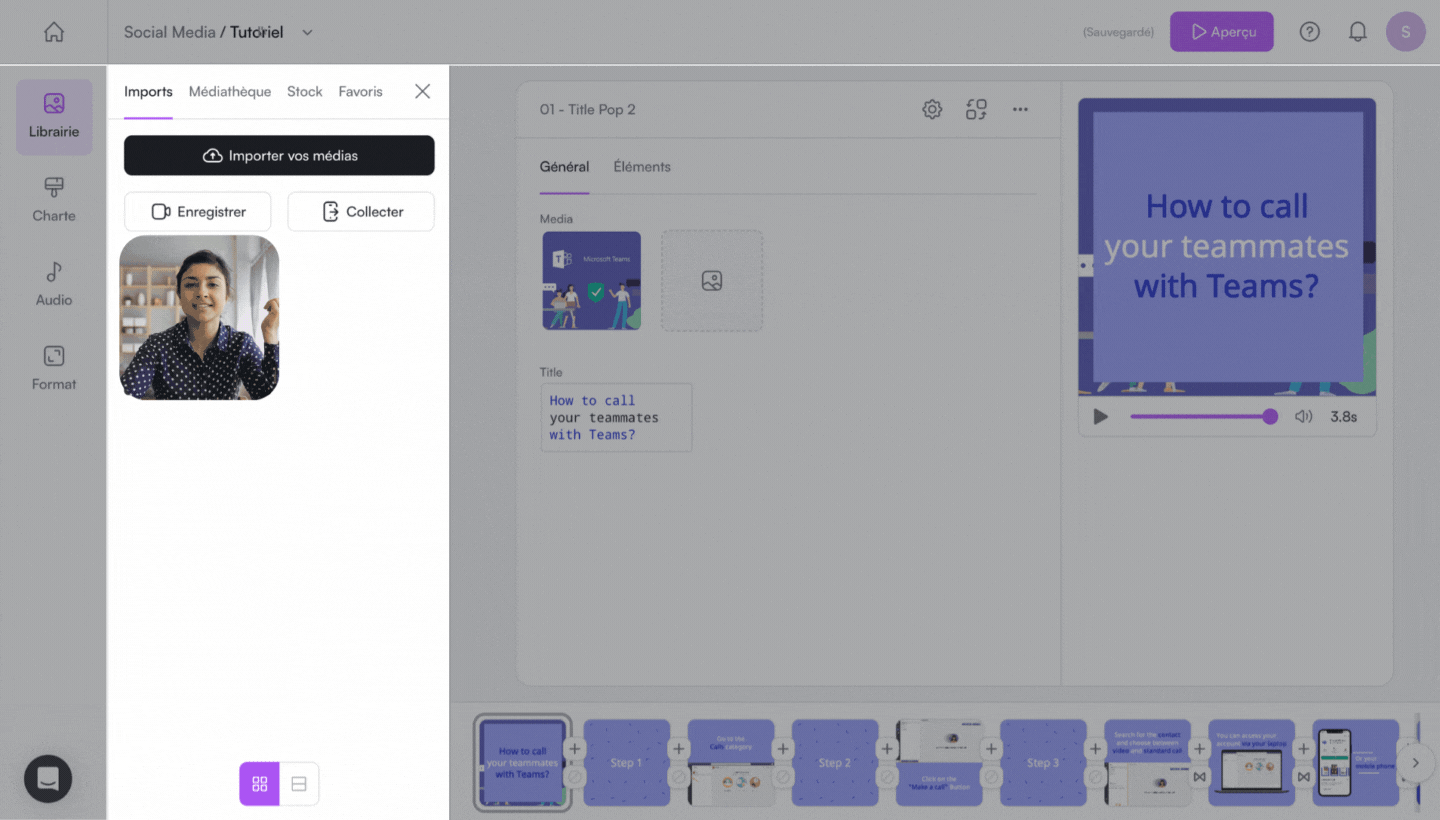Image resolution: width=1440 pixels, height=820 pixels.
Task: Select the Step 3 scene in timeline
Action: pos(1043,762)
